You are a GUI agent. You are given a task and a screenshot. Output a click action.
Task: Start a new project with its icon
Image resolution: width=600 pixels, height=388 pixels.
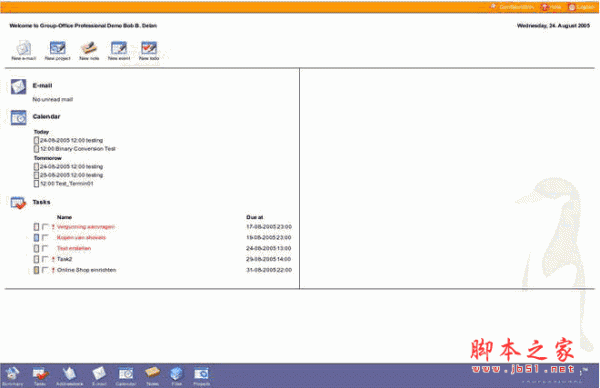point(57,50)
